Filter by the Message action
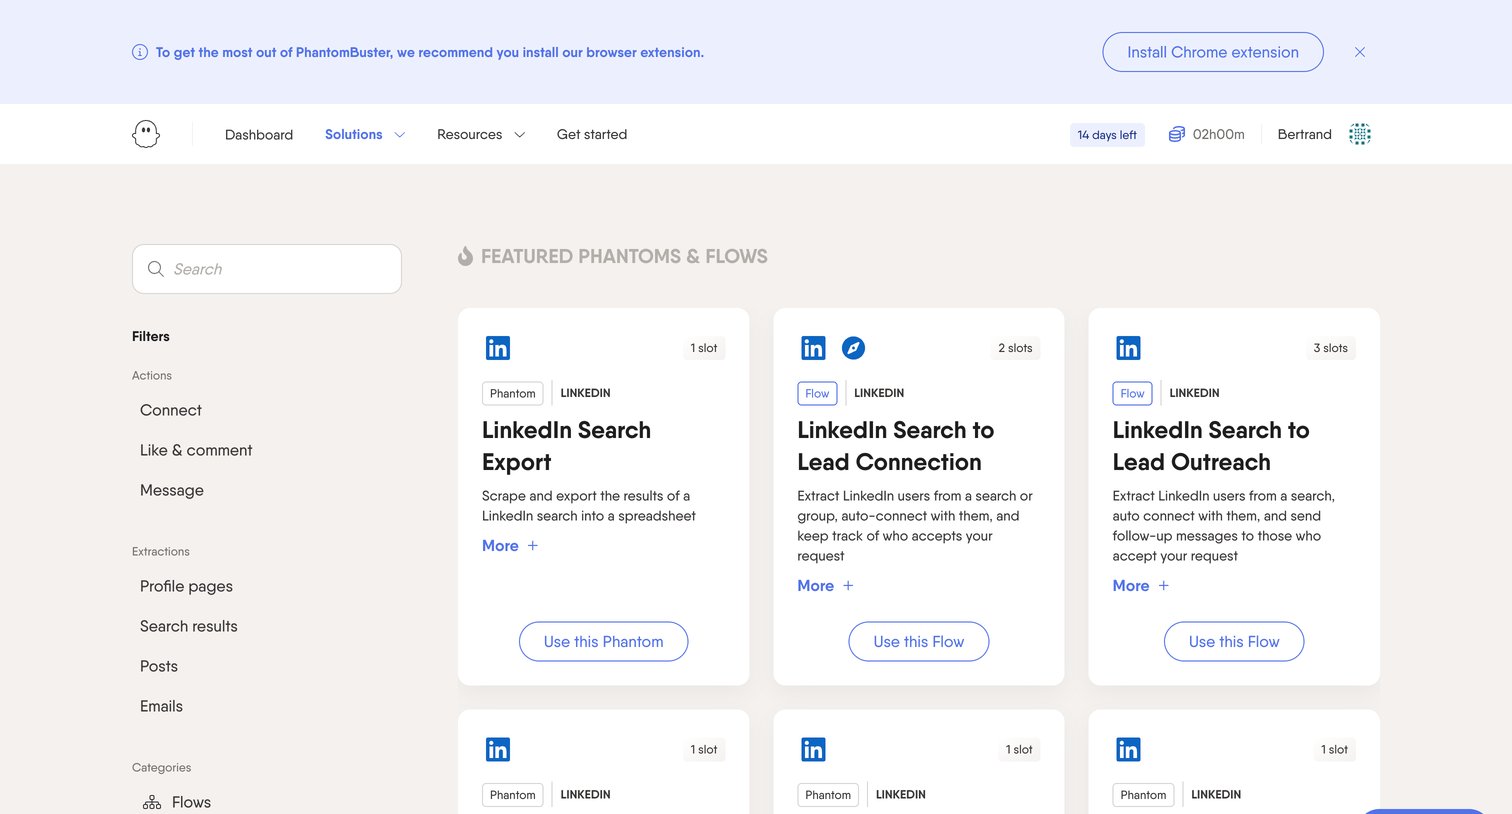This screenshot has height=814, width=1512. point(172,490)
